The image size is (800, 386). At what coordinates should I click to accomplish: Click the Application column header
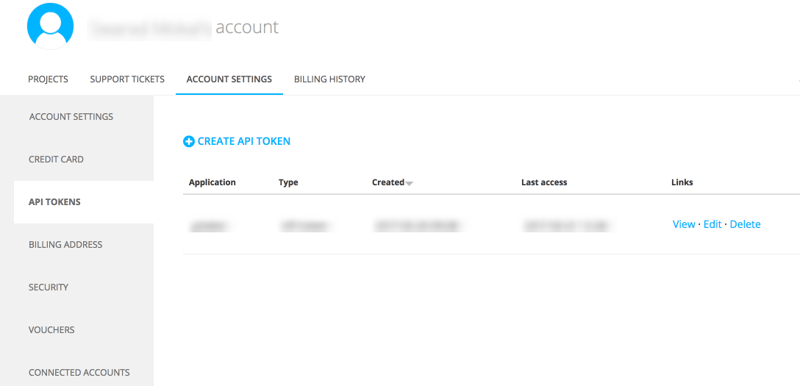212,182
